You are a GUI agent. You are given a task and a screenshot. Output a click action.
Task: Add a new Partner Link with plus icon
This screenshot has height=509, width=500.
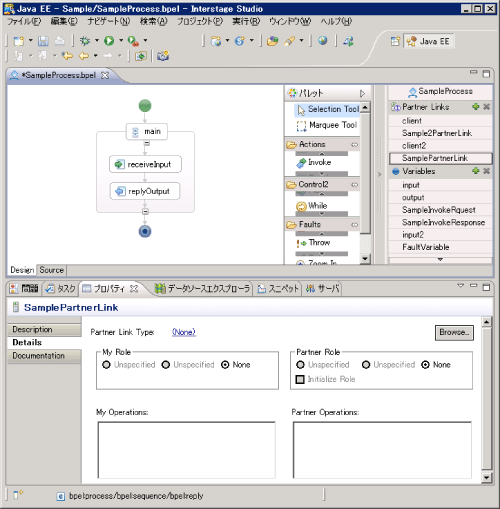pyautogui.click(x=476, y=107)
